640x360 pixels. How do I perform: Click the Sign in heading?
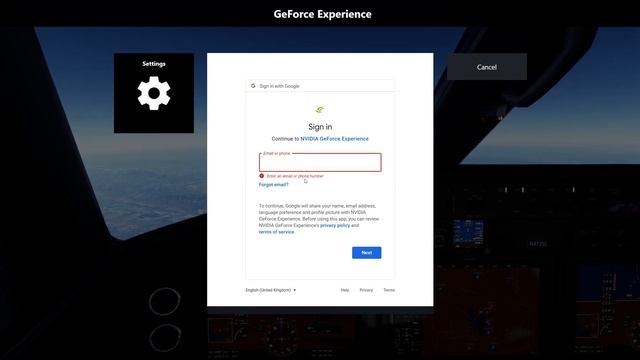(320, 127)
